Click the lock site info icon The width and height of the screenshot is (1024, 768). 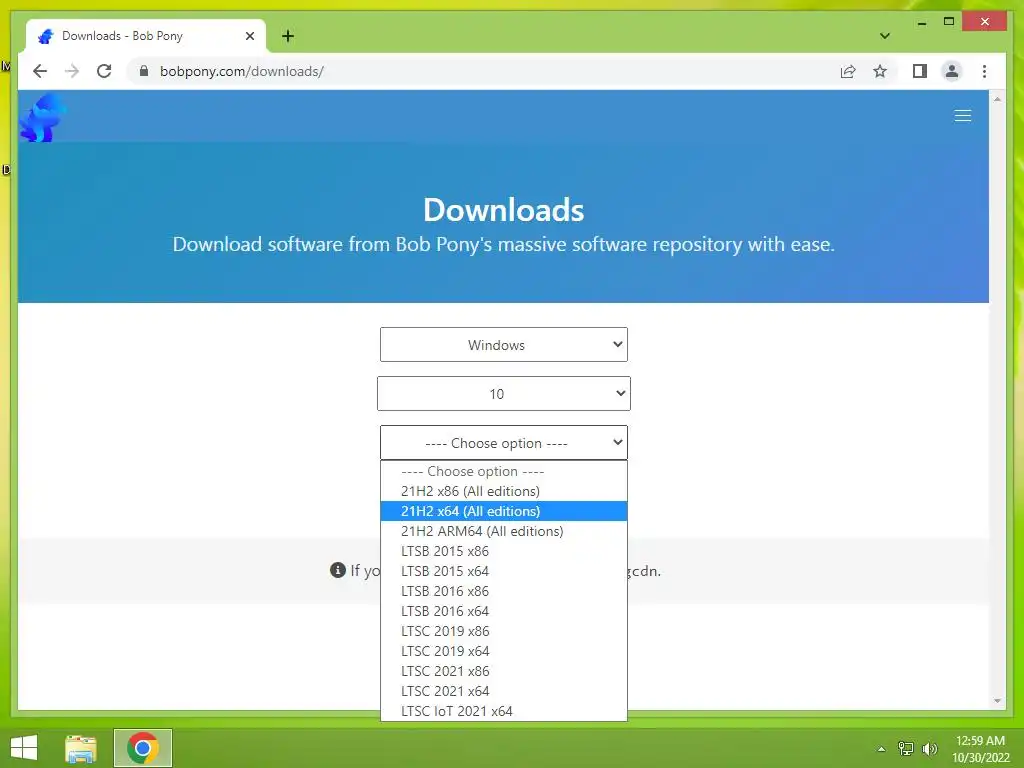pyautogui.click(x=144, y=71)
